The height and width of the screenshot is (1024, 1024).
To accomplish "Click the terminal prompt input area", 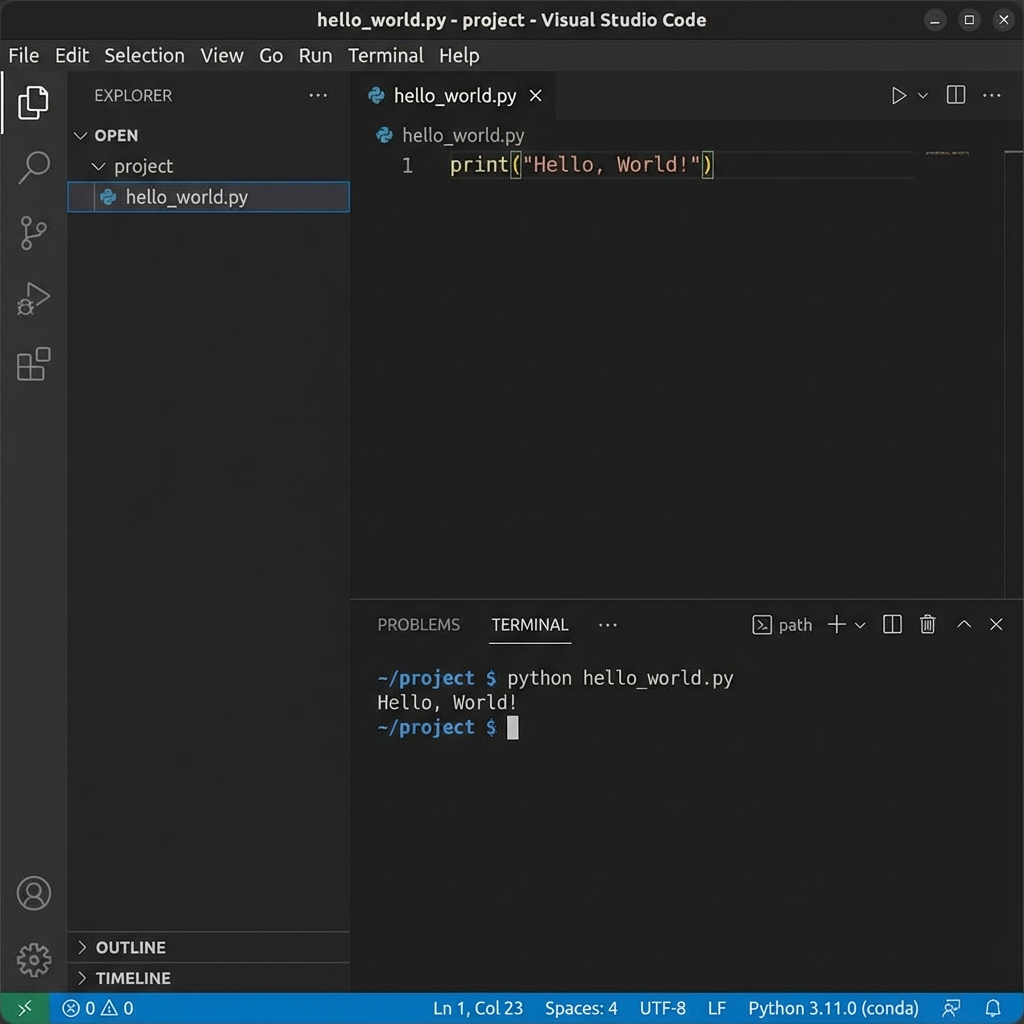I will (513, 728).
